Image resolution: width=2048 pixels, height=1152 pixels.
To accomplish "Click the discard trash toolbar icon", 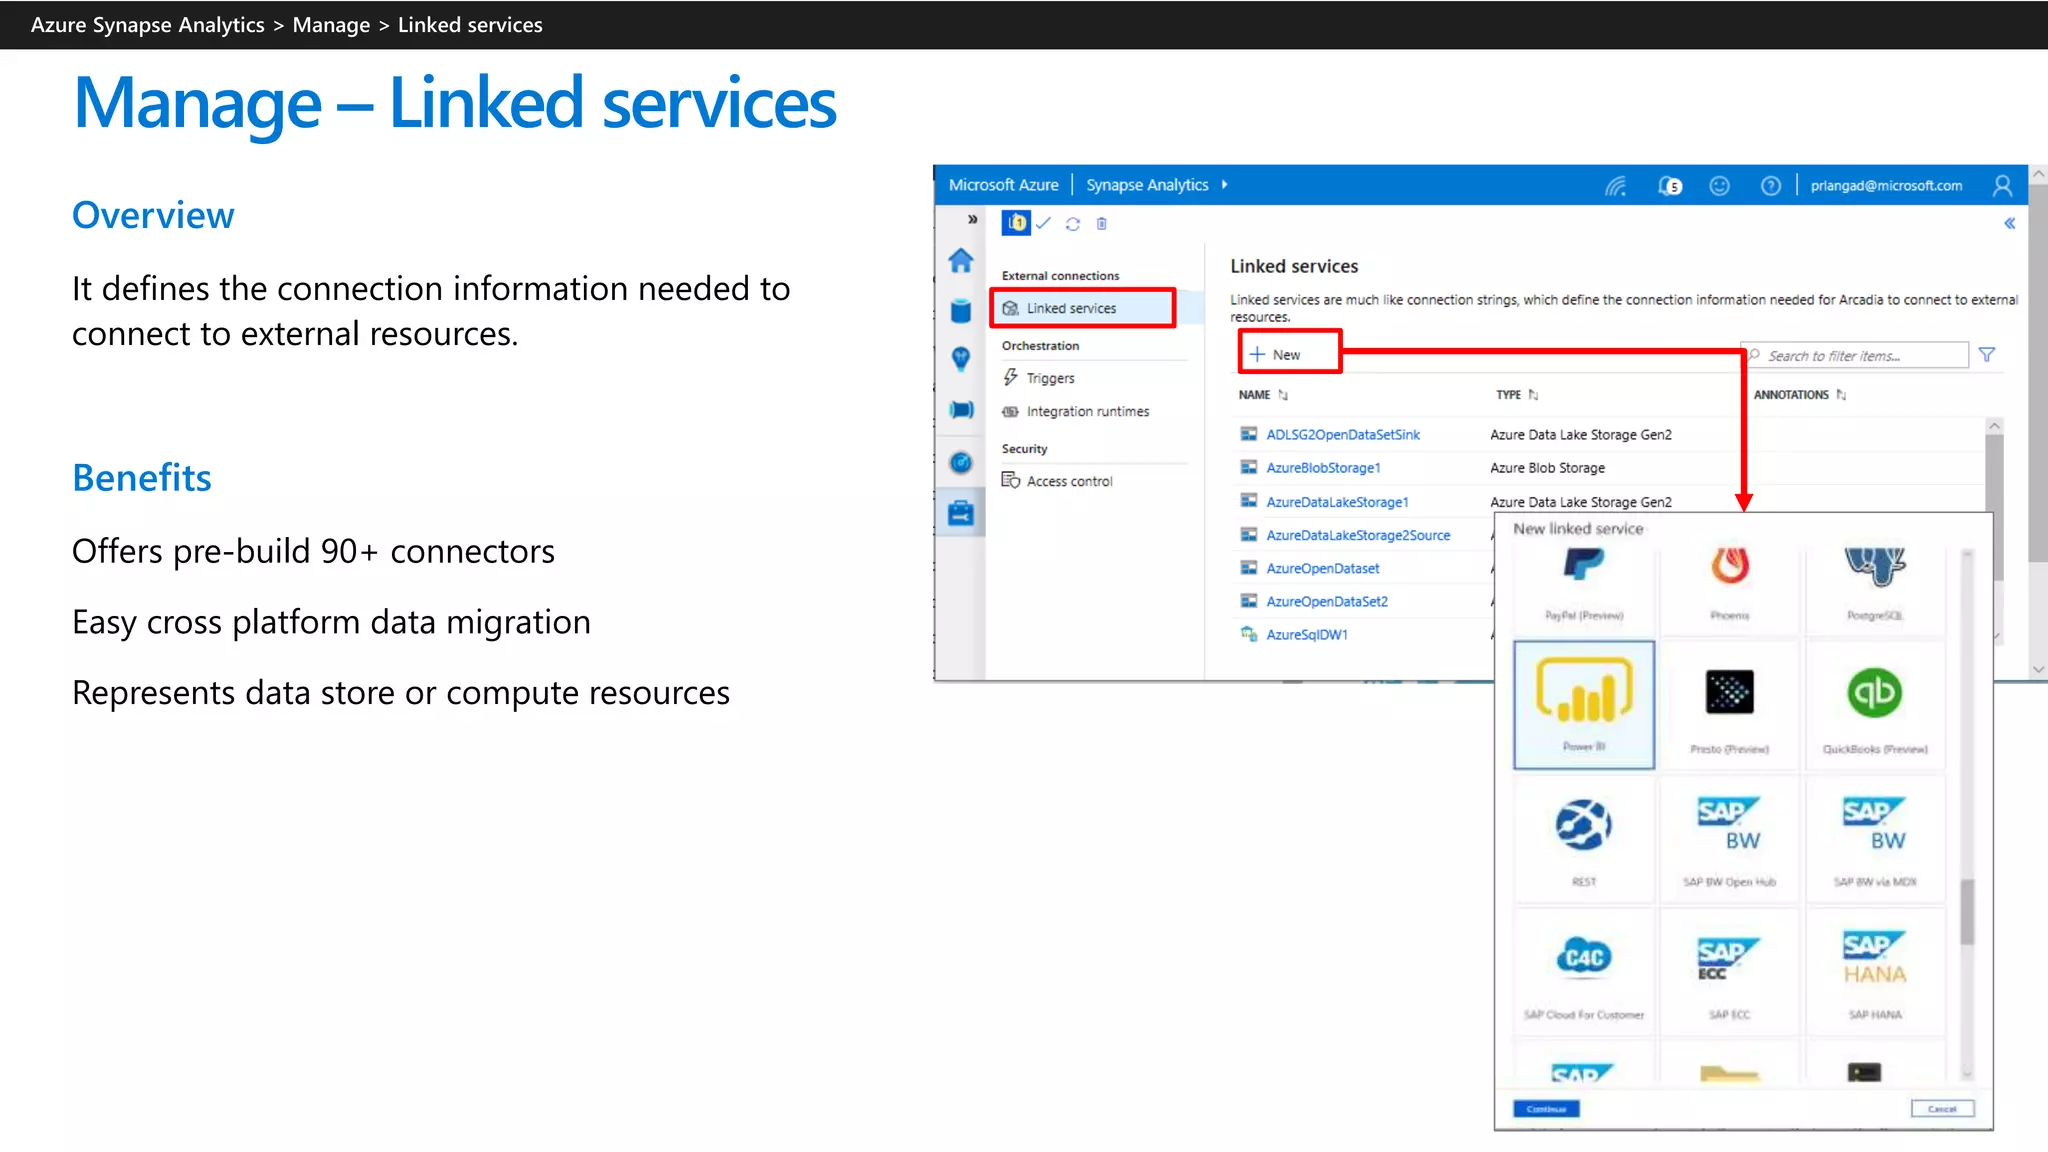I will [1101, 224].
